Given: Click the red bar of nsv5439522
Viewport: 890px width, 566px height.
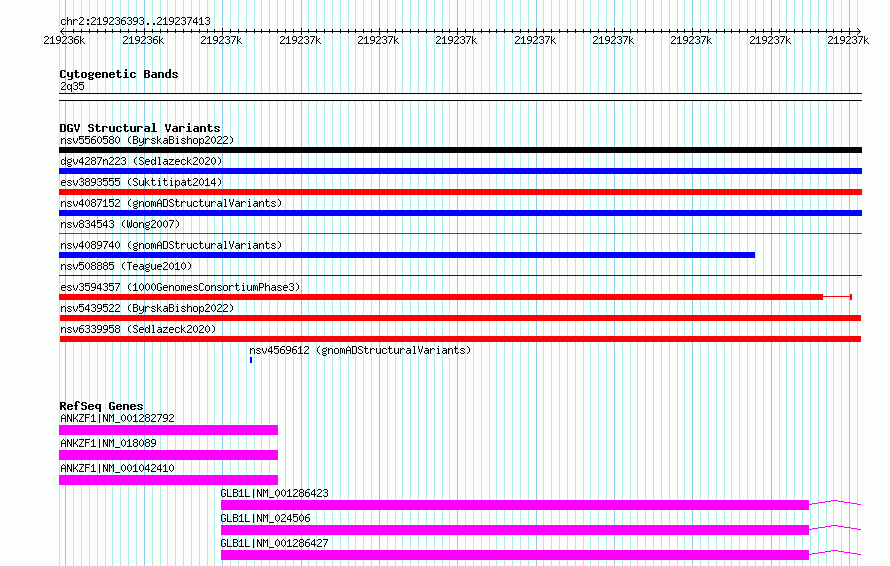Looking at the screenshot, I should pos(460,318).
